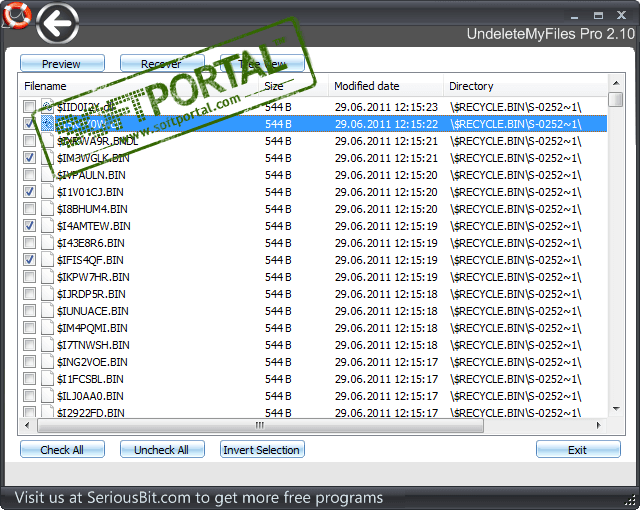Select file icon of $I8BHUM4.BIN
This screenshot has height=510, width=640.
pos(47,209)
